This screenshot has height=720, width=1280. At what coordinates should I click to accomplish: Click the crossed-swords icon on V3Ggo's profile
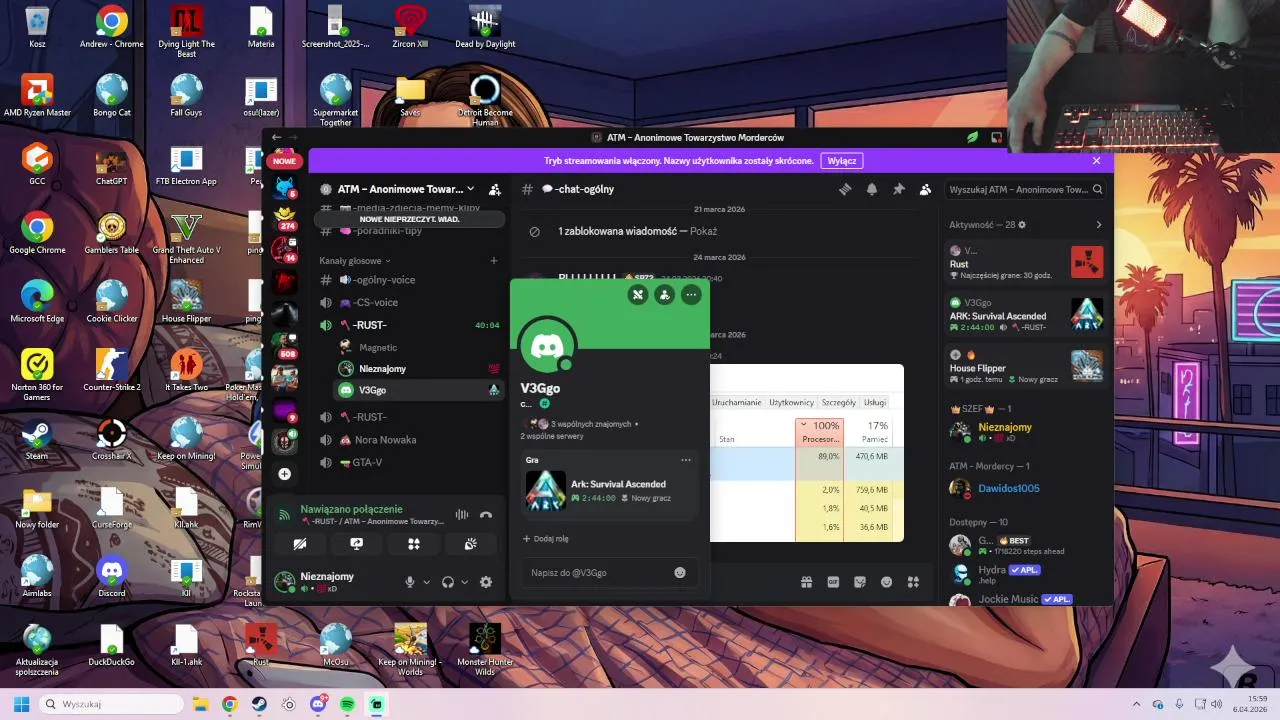point(638,295)
